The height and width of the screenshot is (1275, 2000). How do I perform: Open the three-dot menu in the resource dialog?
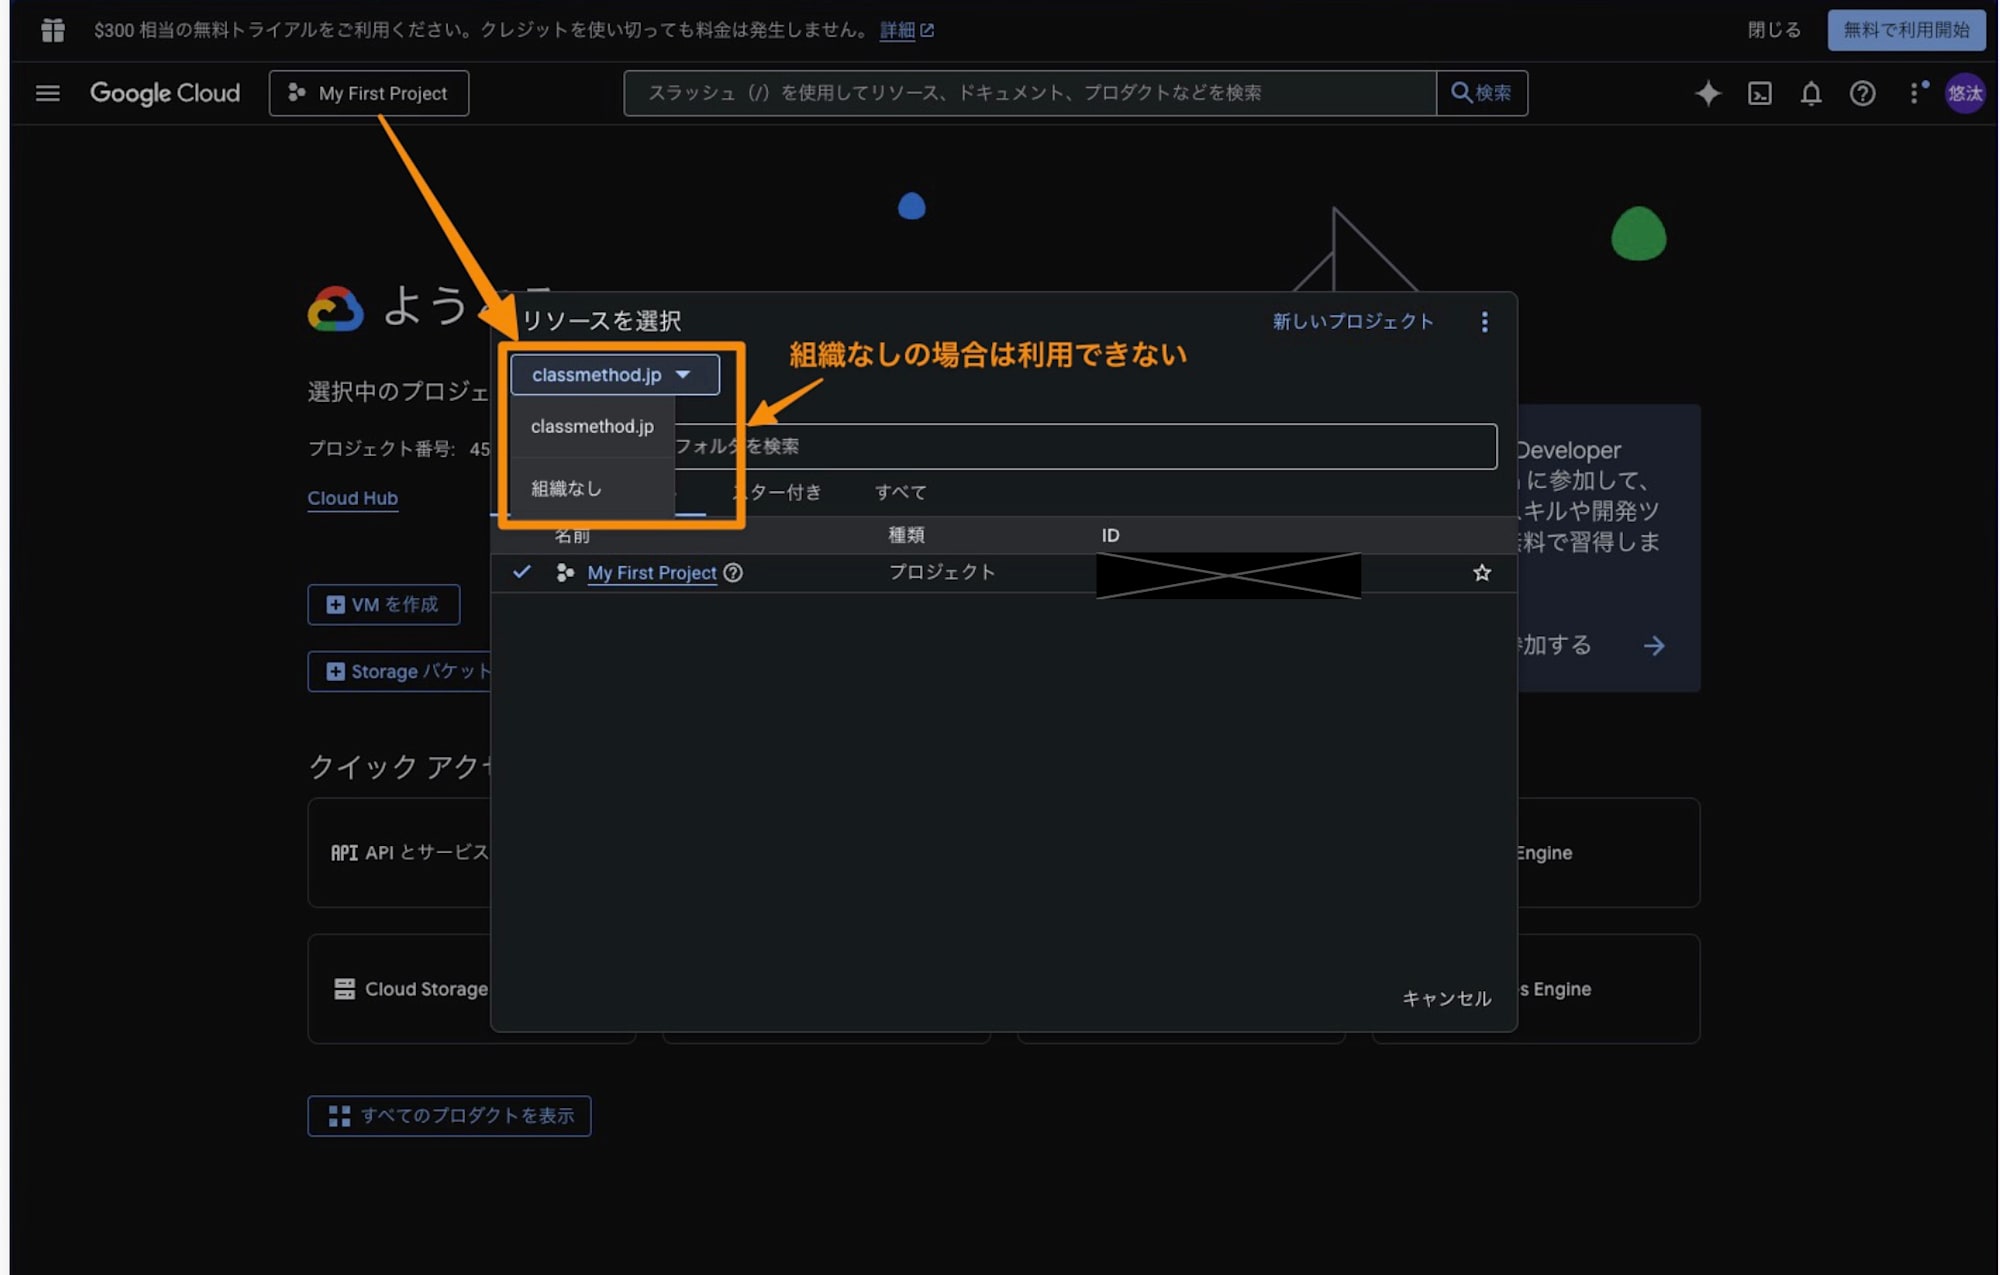tap(1486, 322)
